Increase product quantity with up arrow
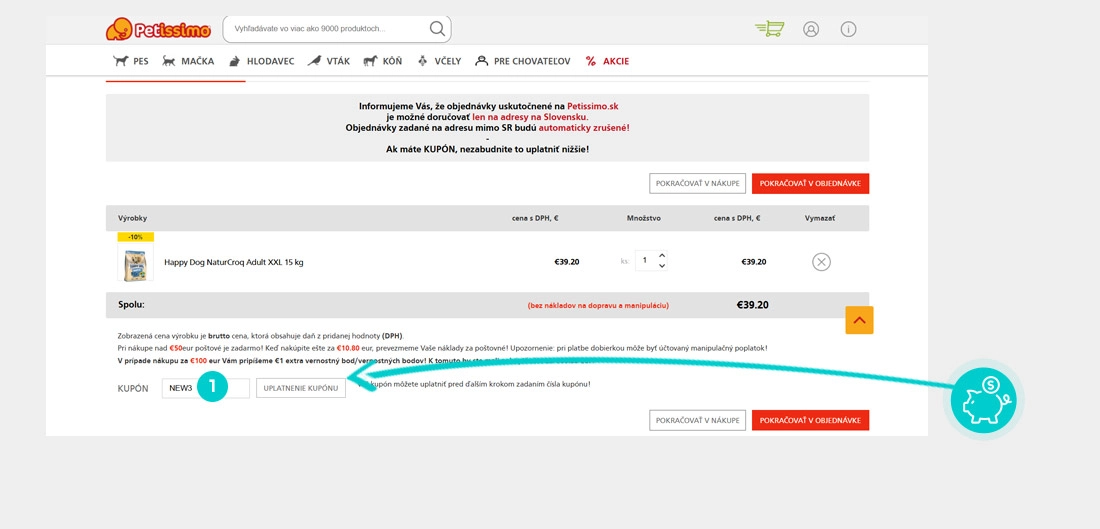Viewport: 1100px width, 529px height. (x=662, y=256)
